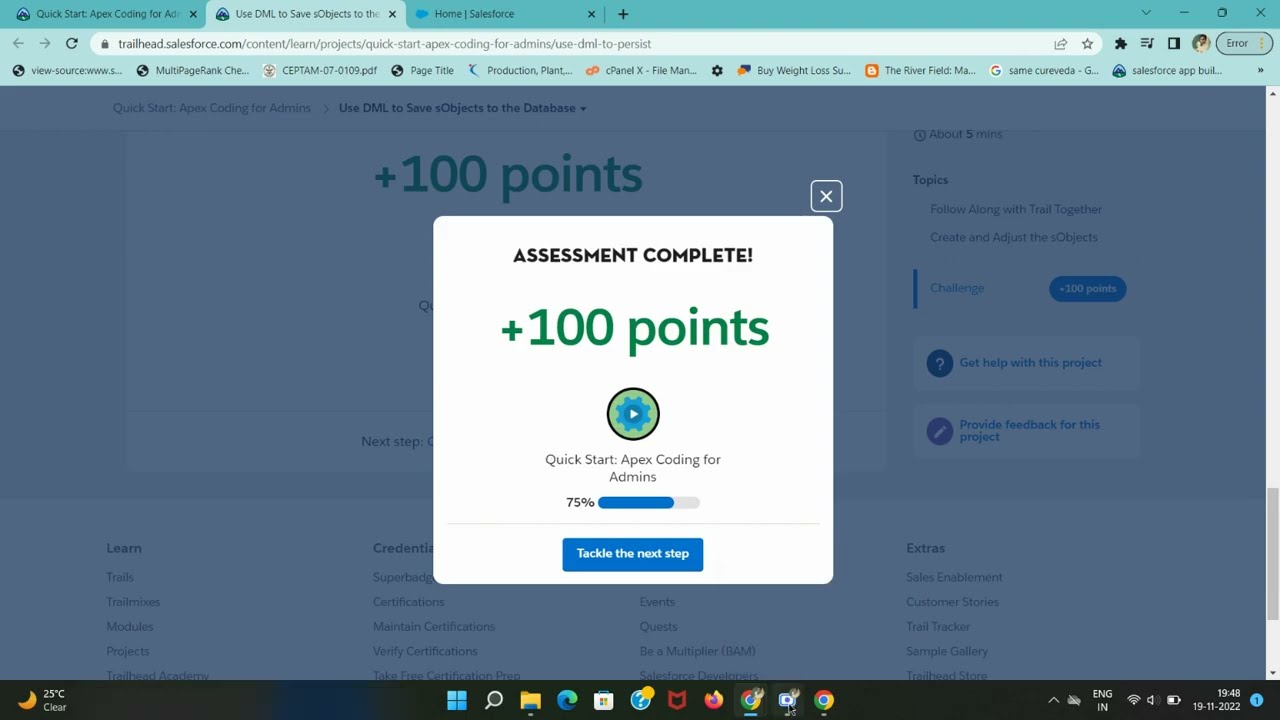Viewport: 1280px width, 720px height.
Task: Open the media controls icon in toolbar
Action: click(x=1147, y=43)
